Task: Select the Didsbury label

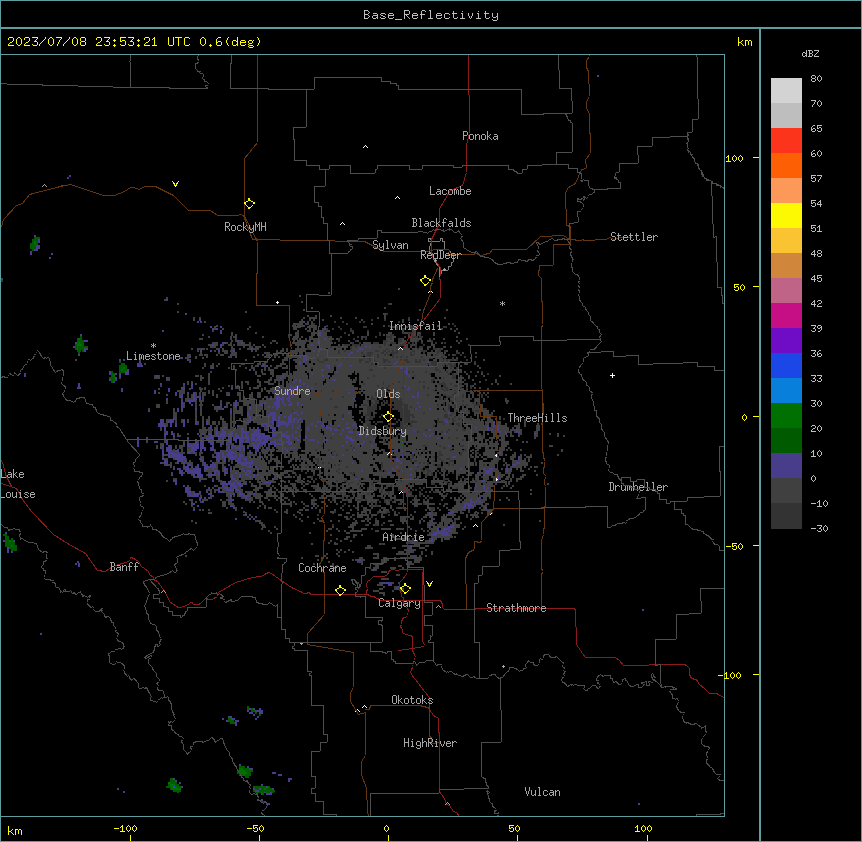Action: pyautogui.click(x=383, y=431)
